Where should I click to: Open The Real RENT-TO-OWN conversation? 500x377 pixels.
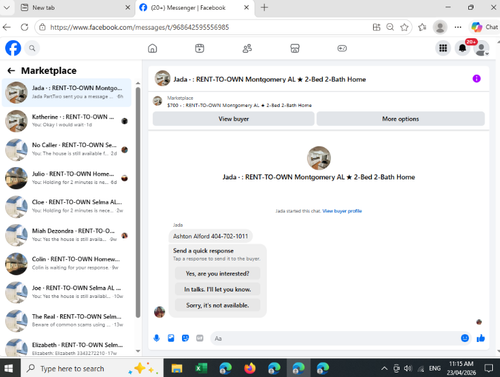67,320
